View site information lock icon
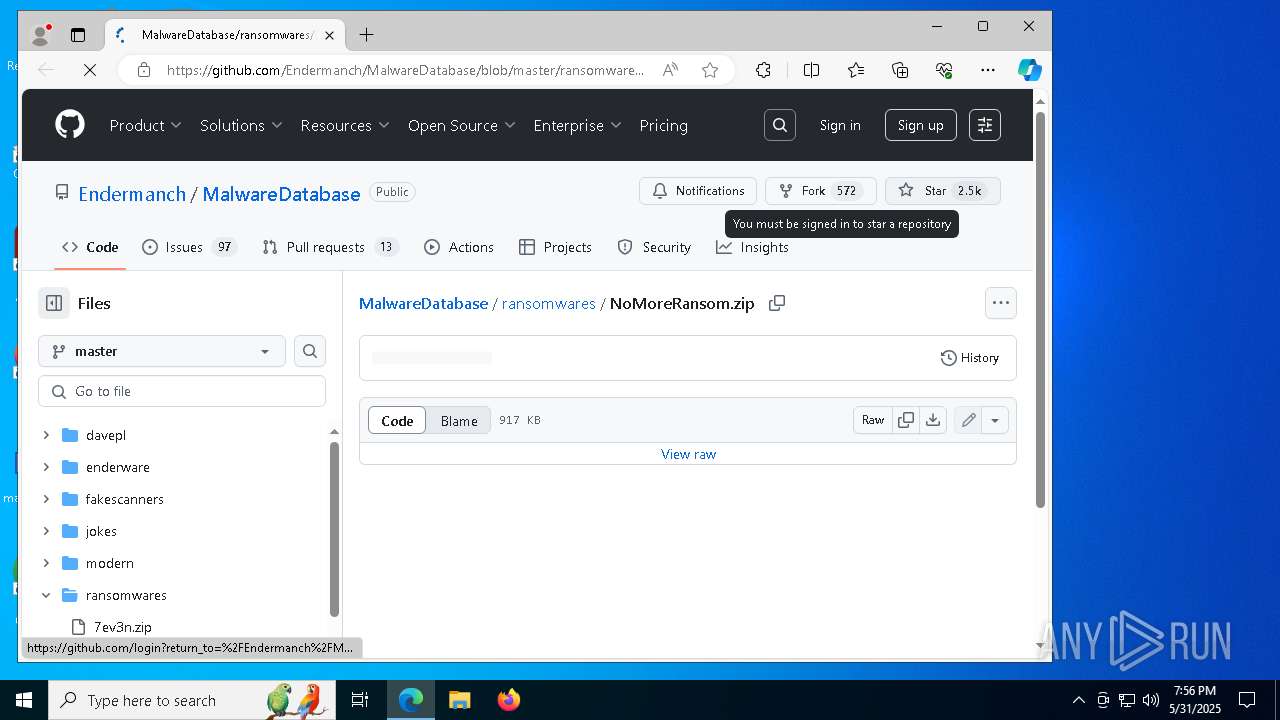1280x720 pixels. click(144, 70)
